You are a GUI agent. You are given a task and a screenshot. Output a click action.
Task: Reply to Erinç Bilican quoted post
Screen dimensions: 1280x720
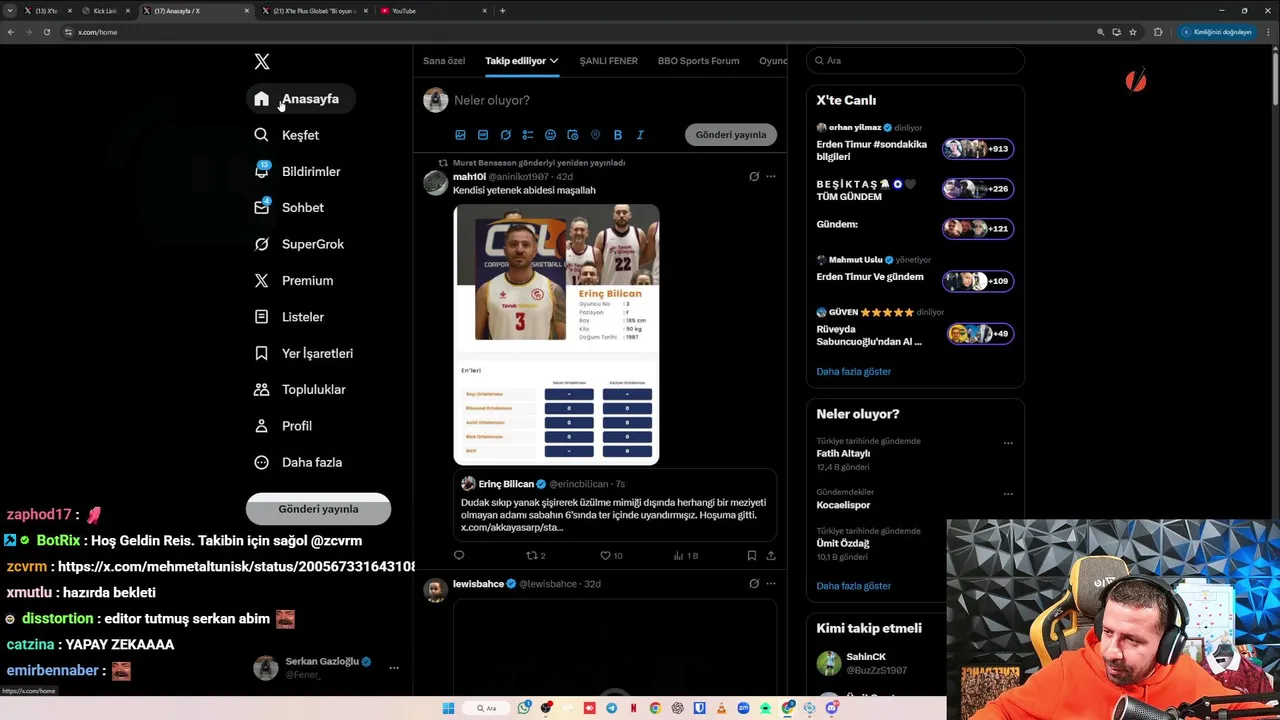click(x=459, y=555)
